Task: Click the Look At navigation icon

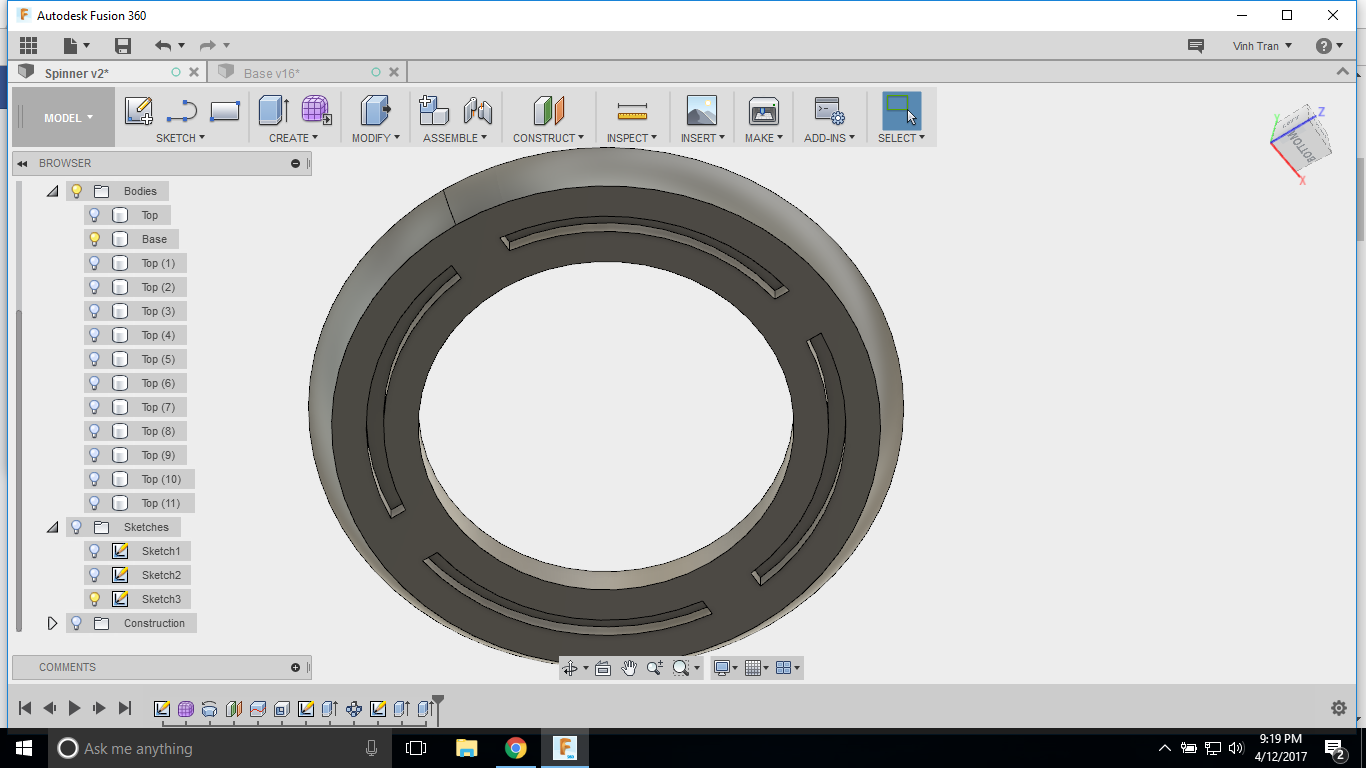Action: click(x=603, y=668)
